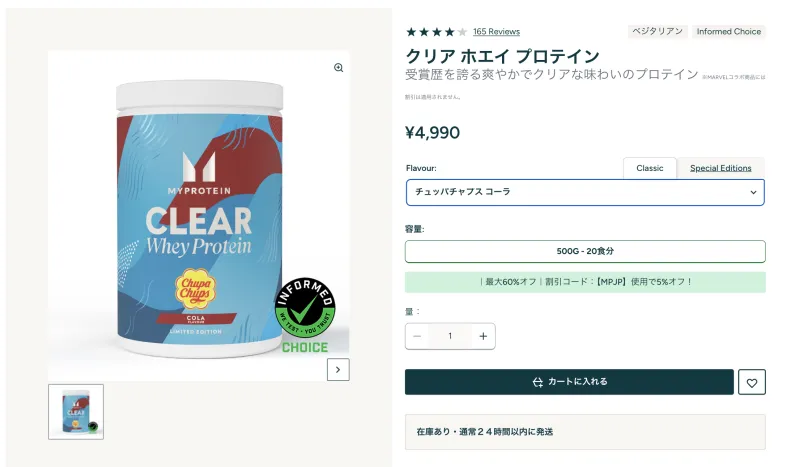Click the zoom magnifier icon on product image
The width and height of the screenshot is (800, 467).
tap(338, 68)
